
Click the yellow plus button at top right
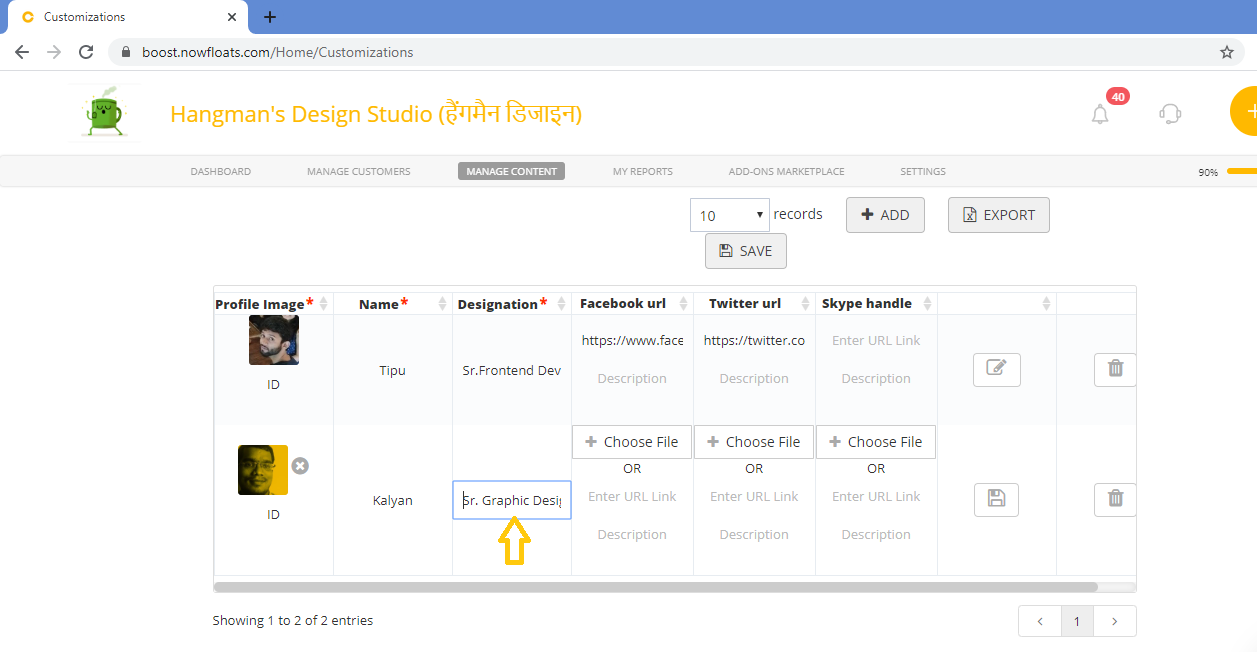[x=1244, y=111]
